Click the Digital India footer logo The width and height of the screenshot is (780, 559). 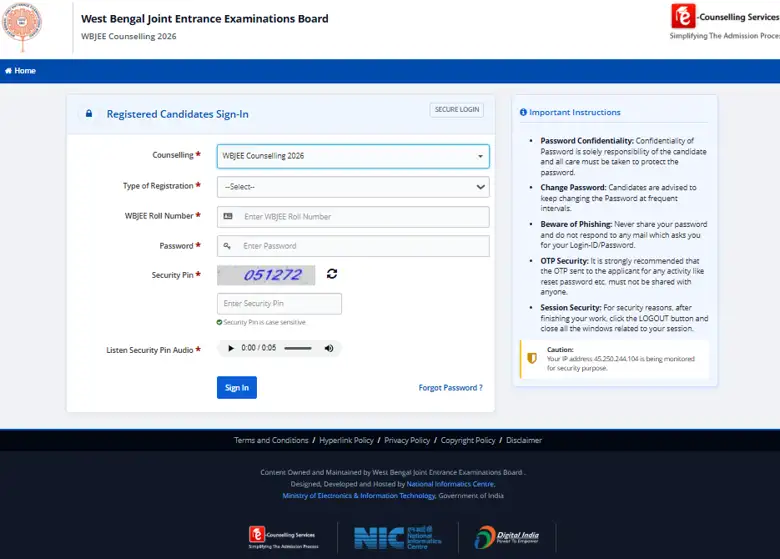click(x=507, y=538)
